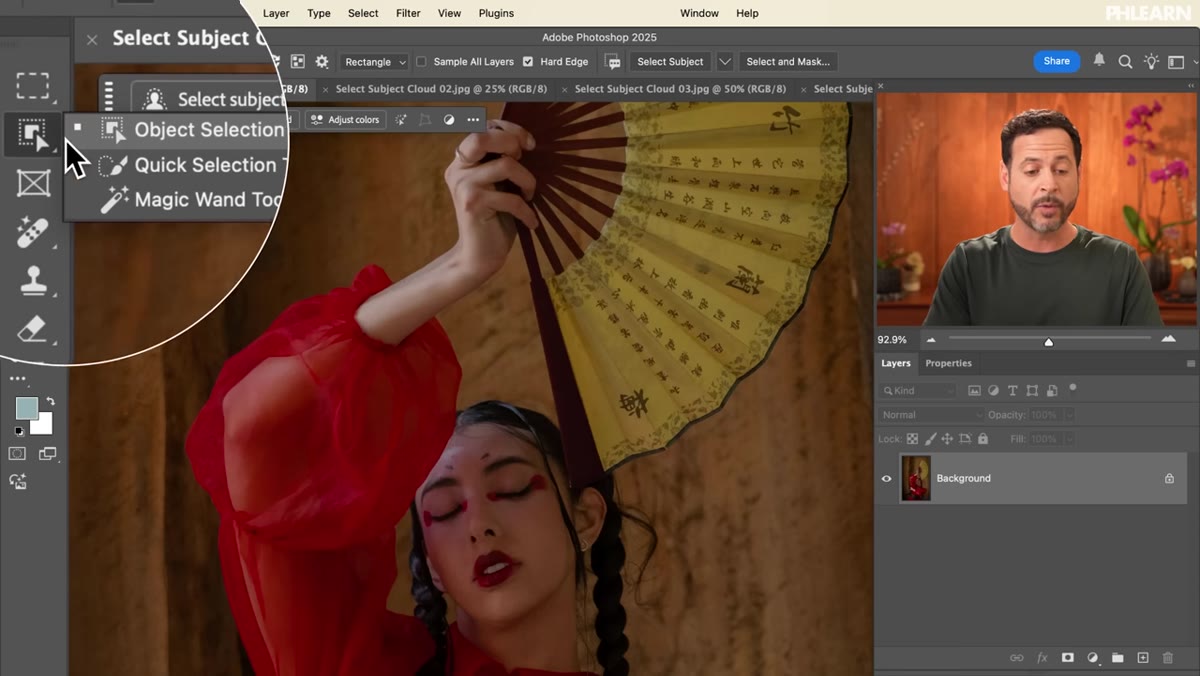This screenshot has width=1200, height=676.
Task: Open the Edit Toolbar three-dots icon
Action: tap(18, 379)
